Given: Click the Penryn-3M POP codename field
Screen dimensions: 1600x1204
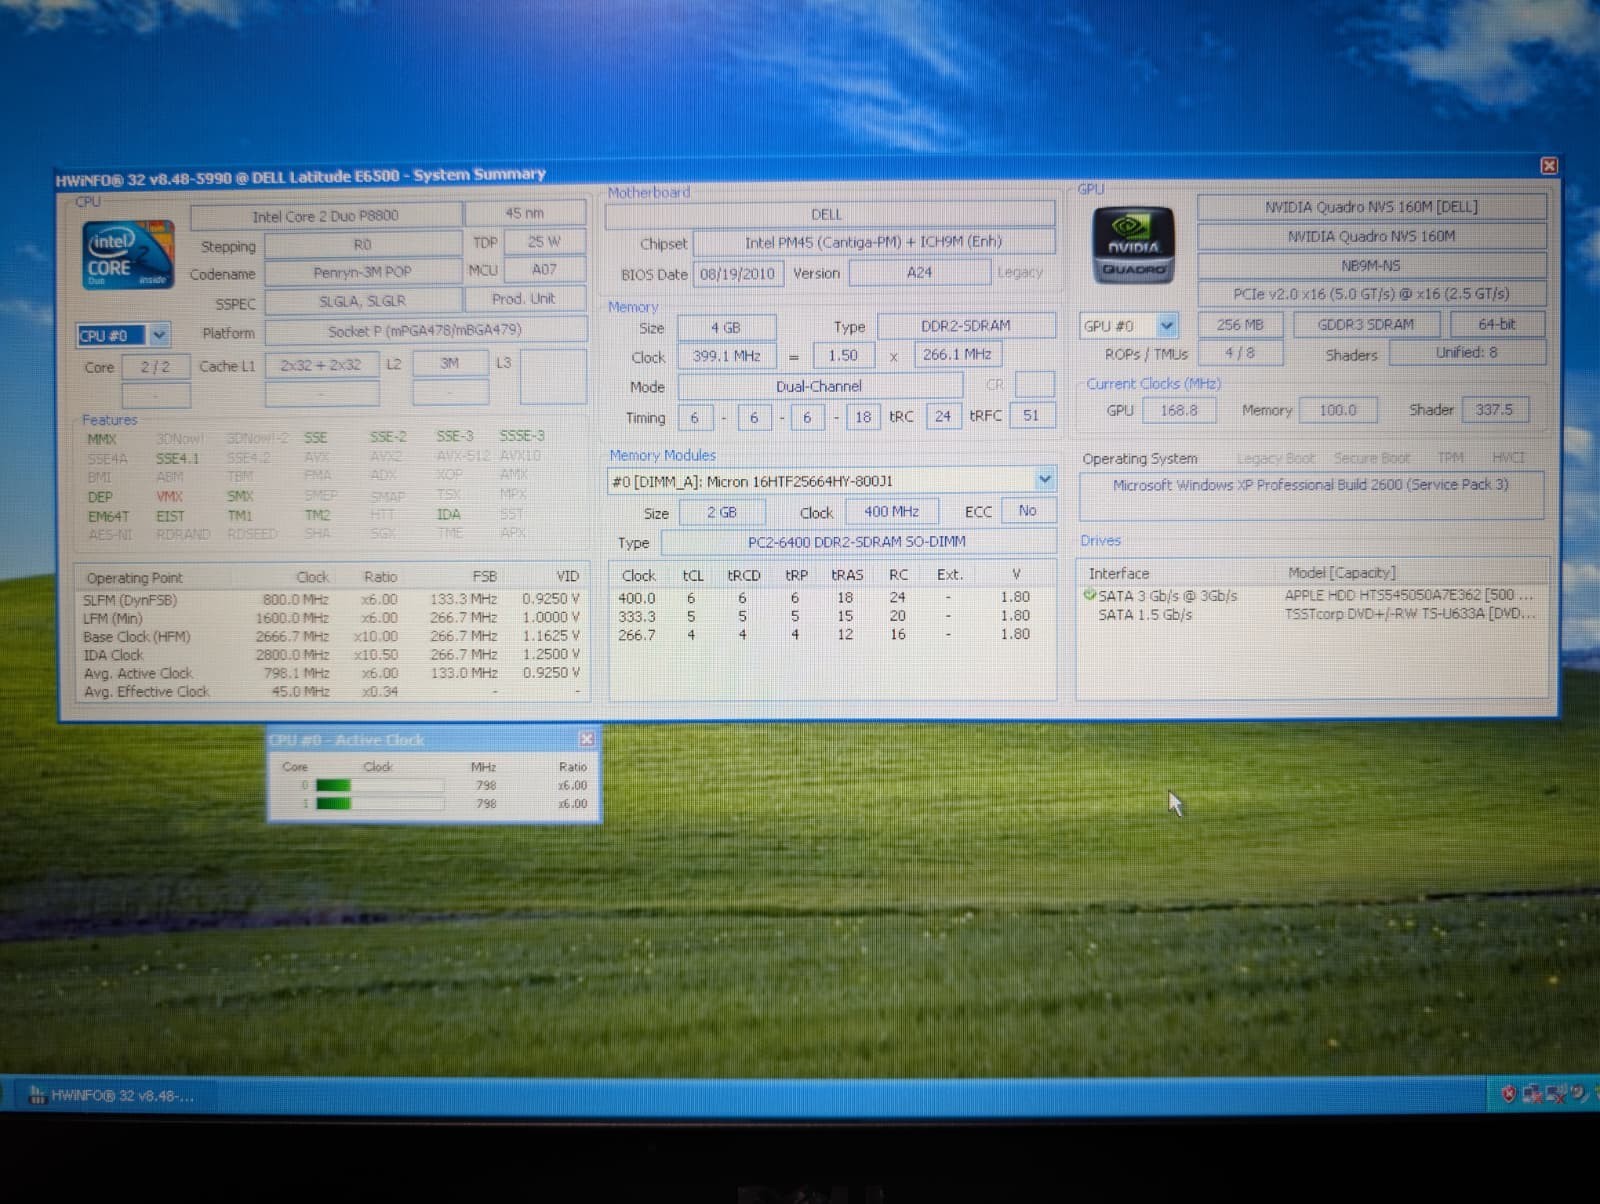Looking at the screenshot, I should click(x=362, y=272).
